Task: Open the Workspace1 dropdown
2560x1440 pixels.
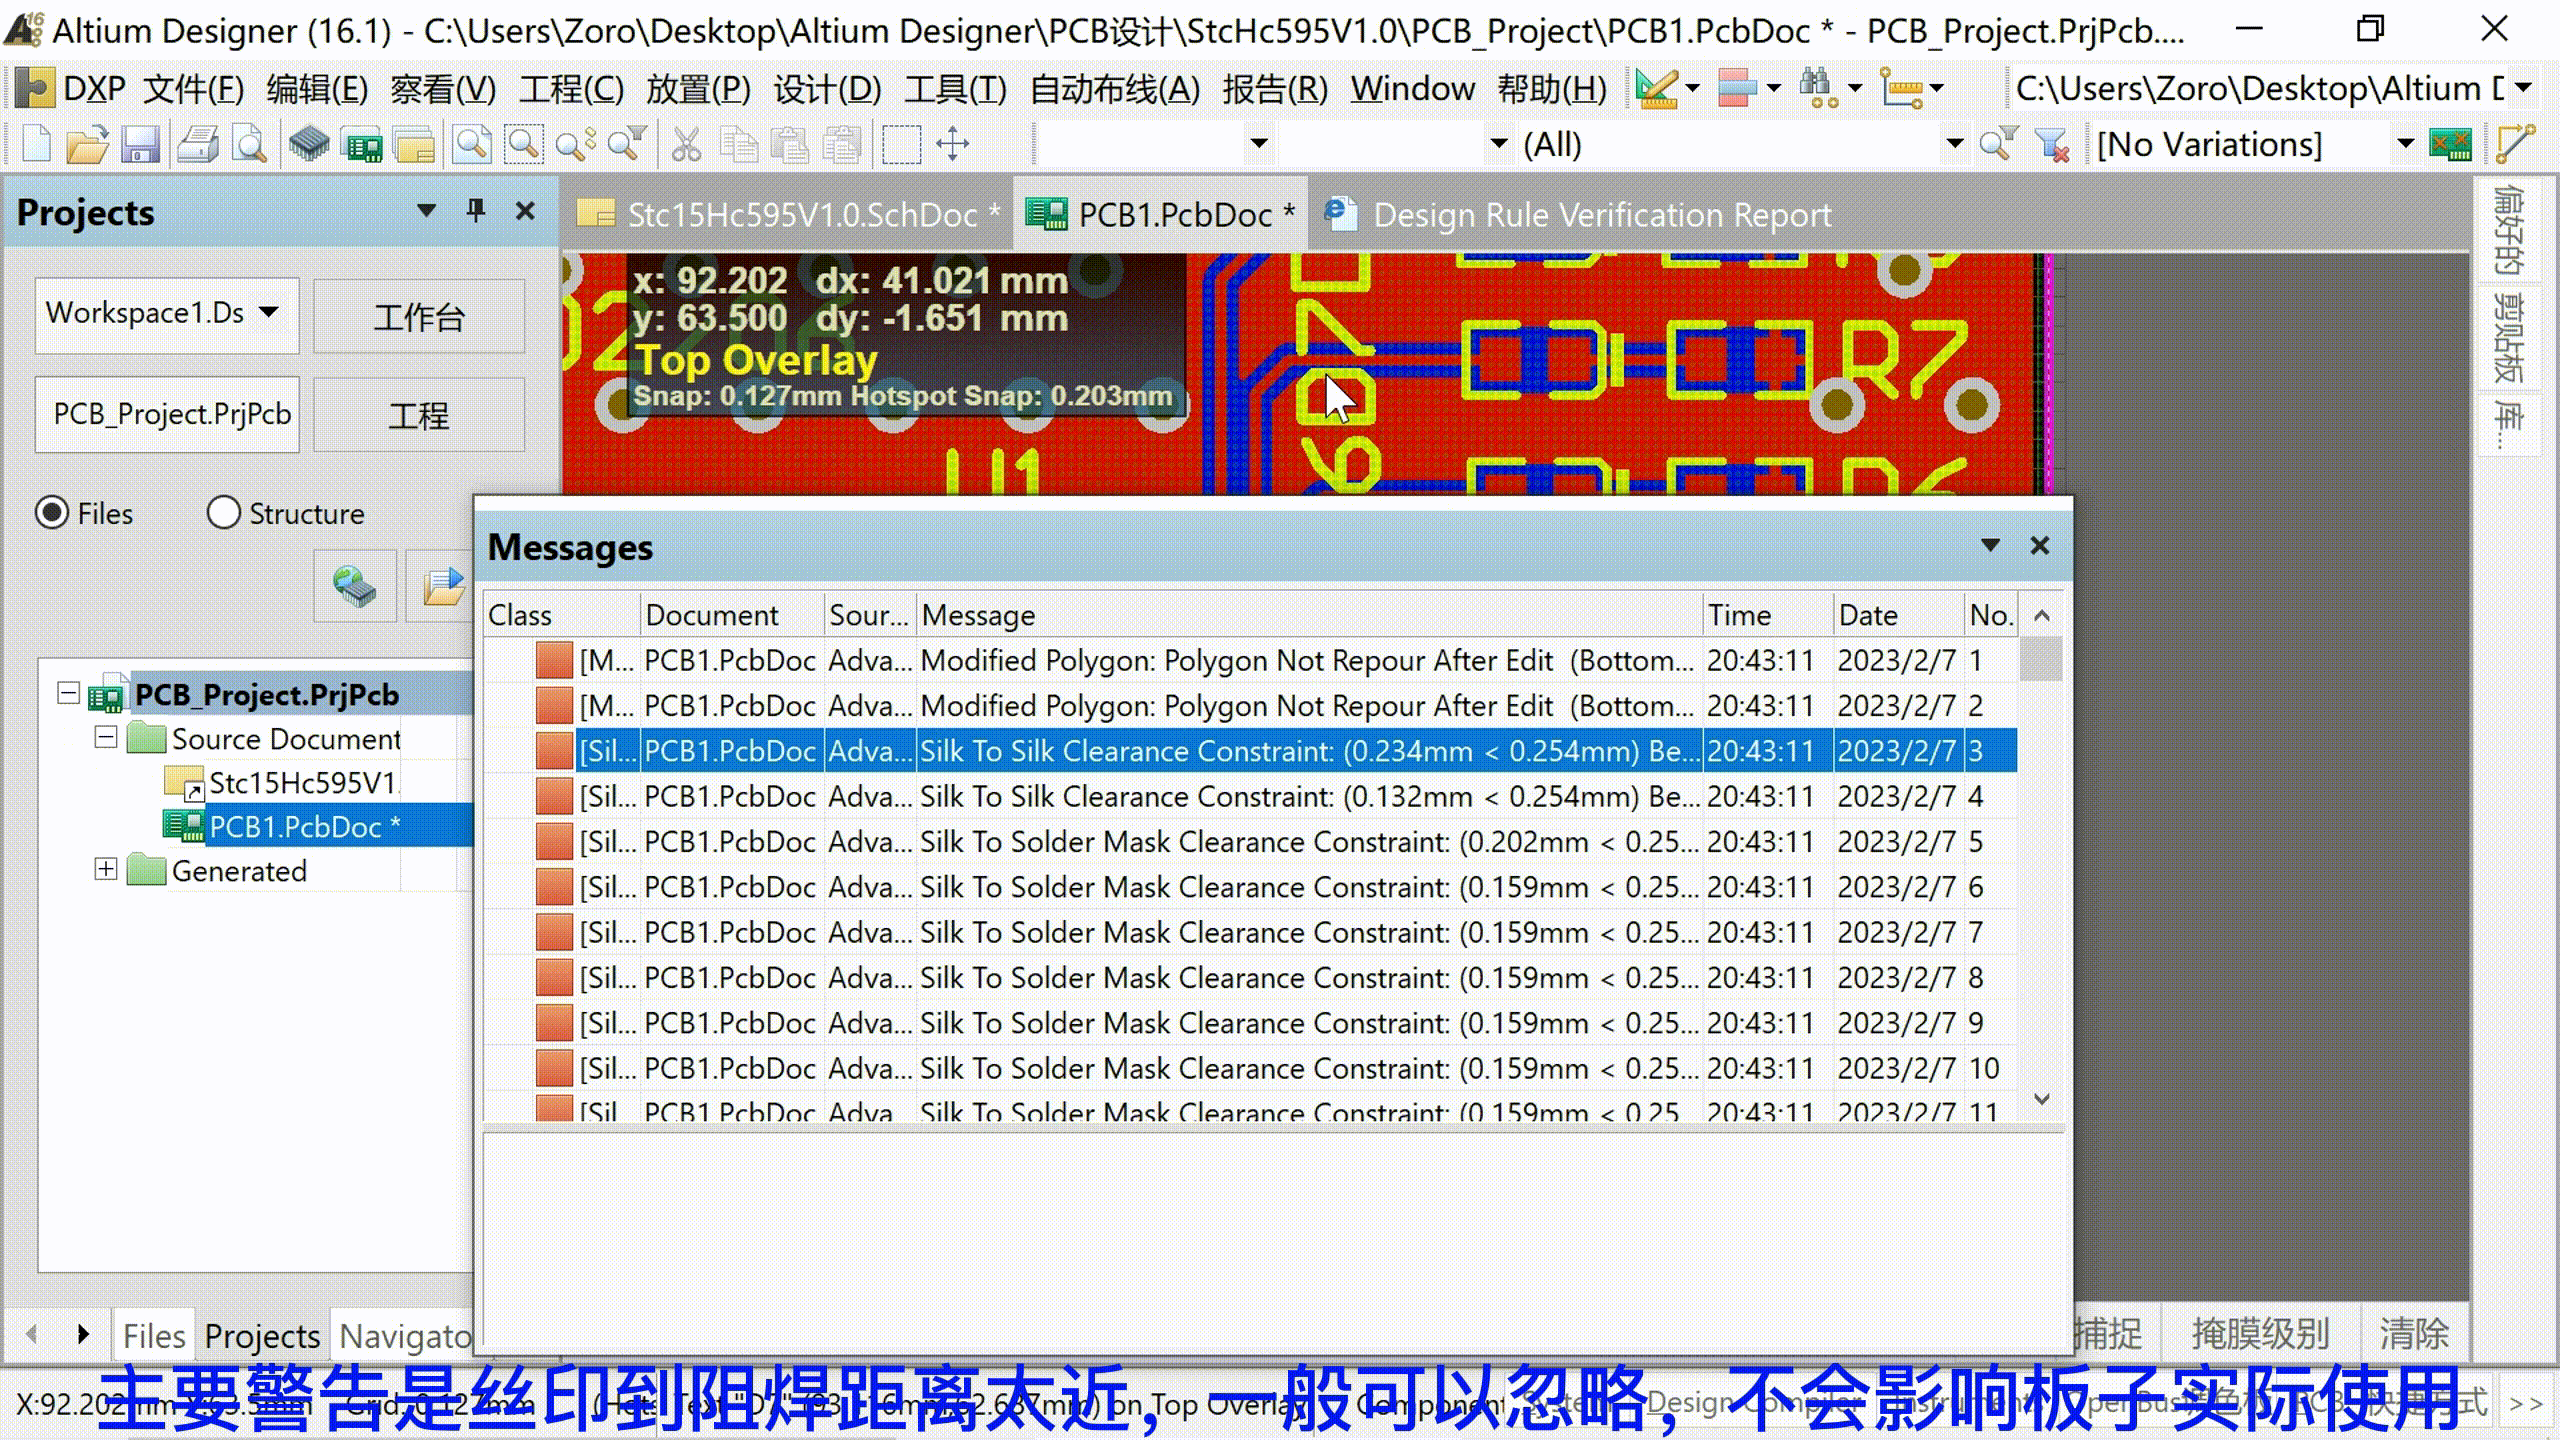Action: click(x=268, y=312)
